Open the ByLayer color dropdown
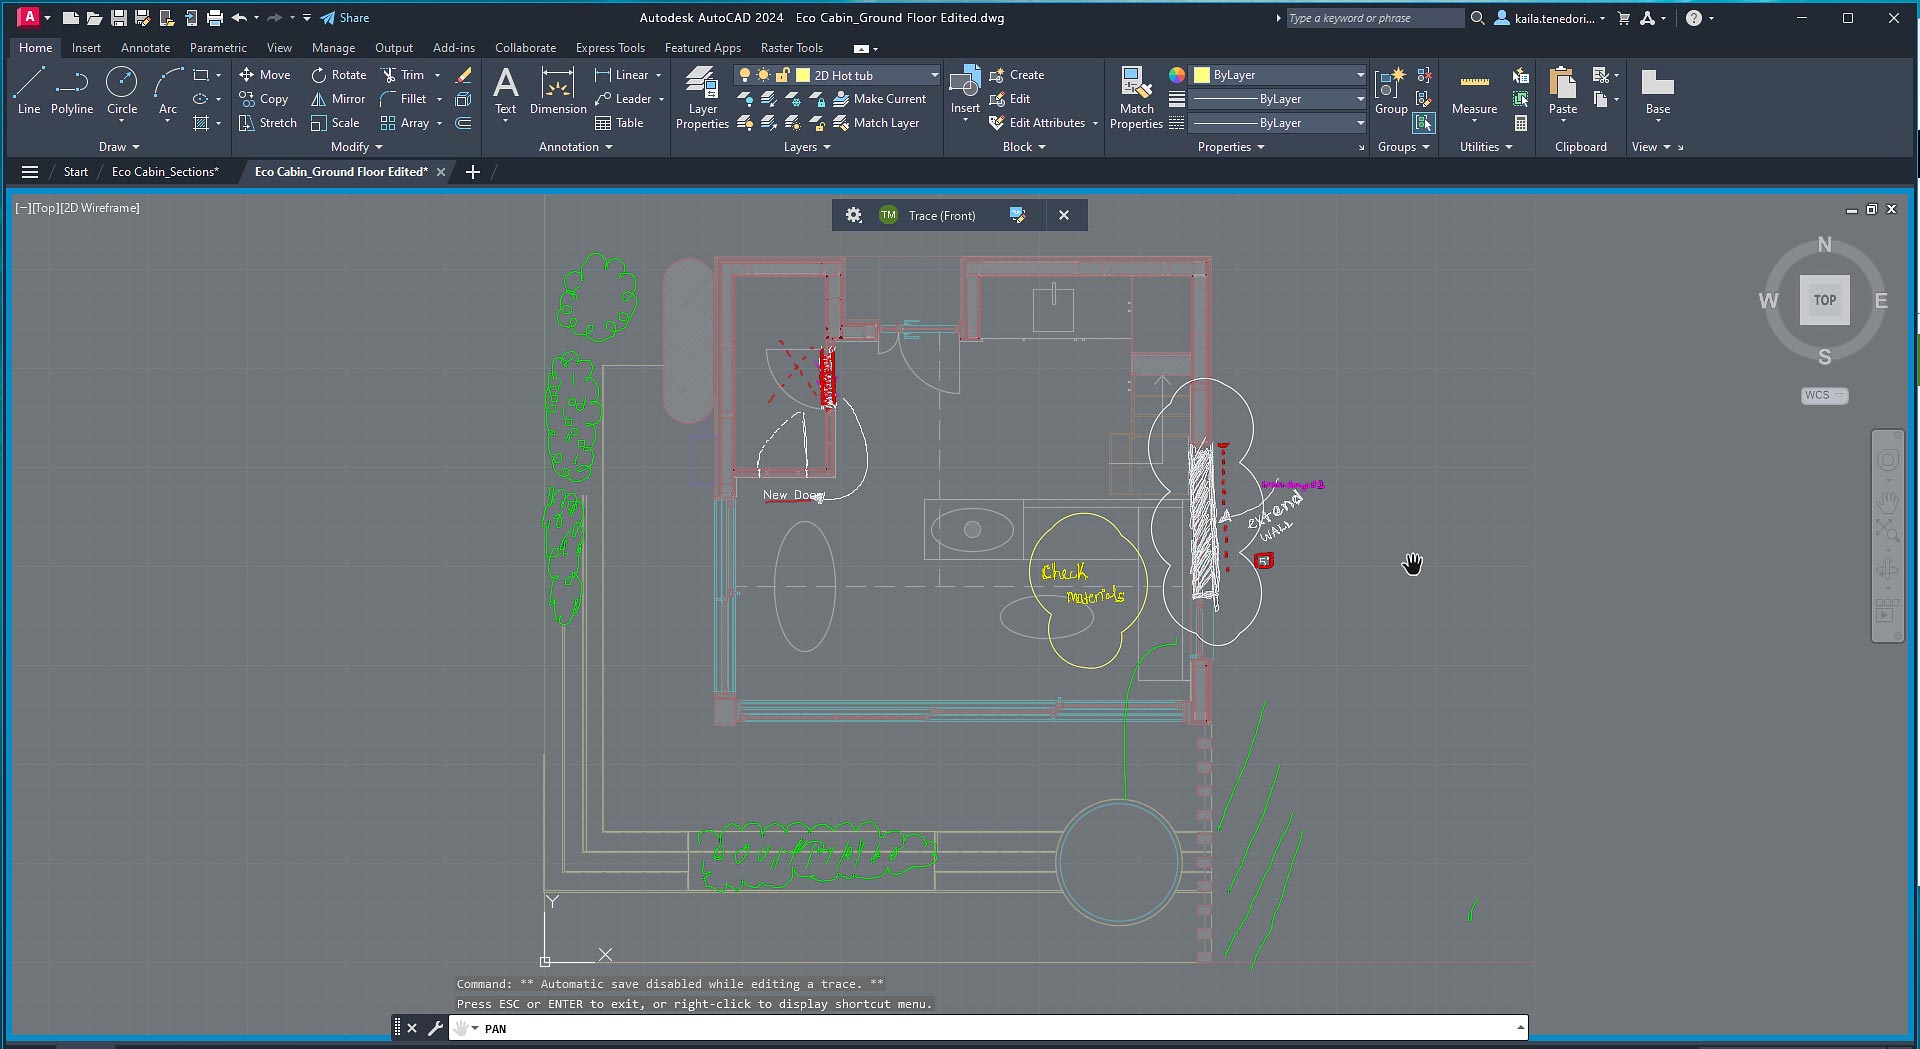 1359,75
